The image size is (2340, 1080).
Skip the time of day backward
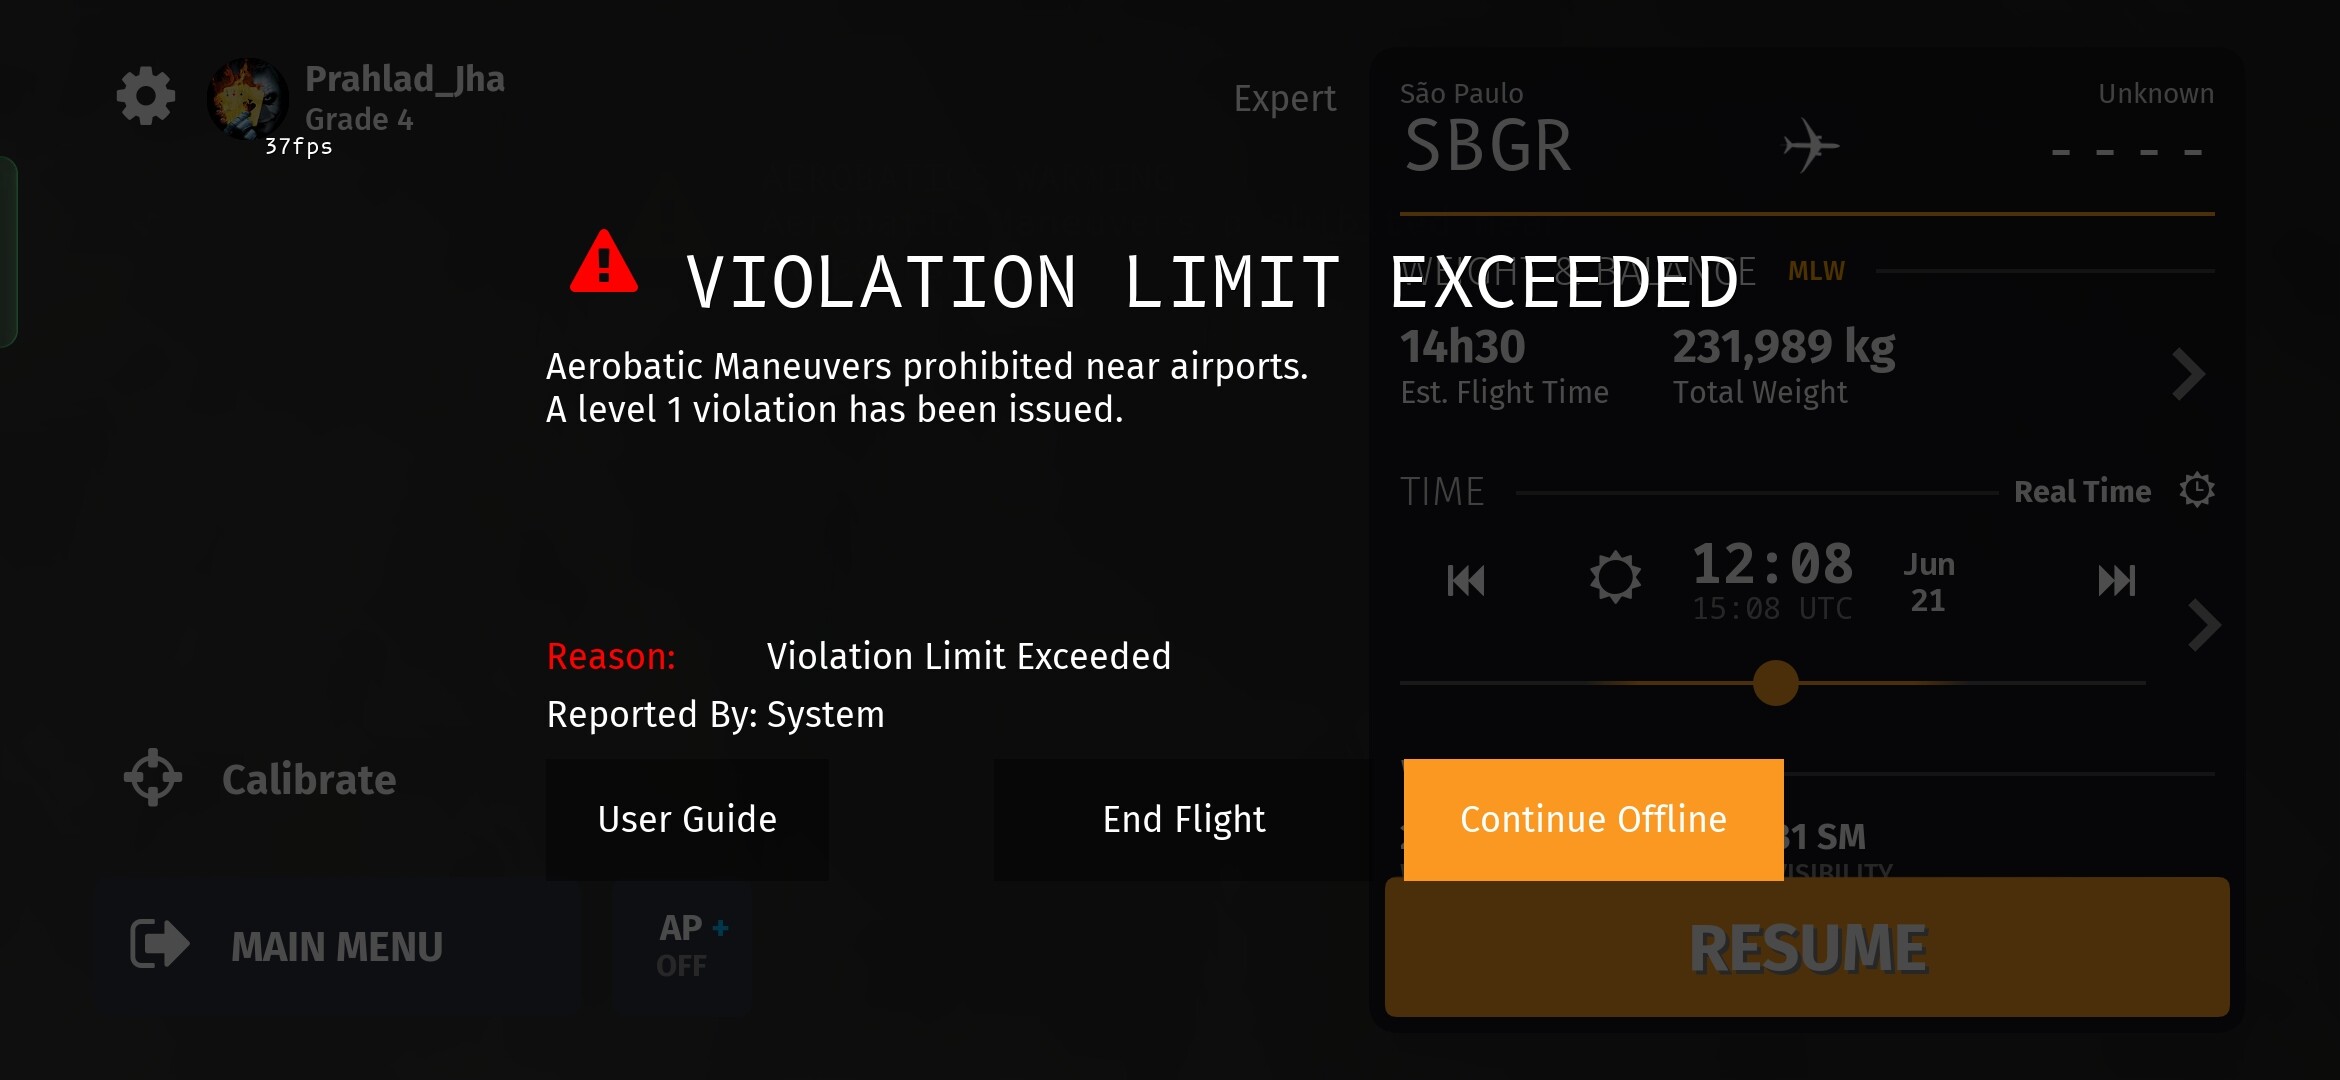pos(1466,580)
